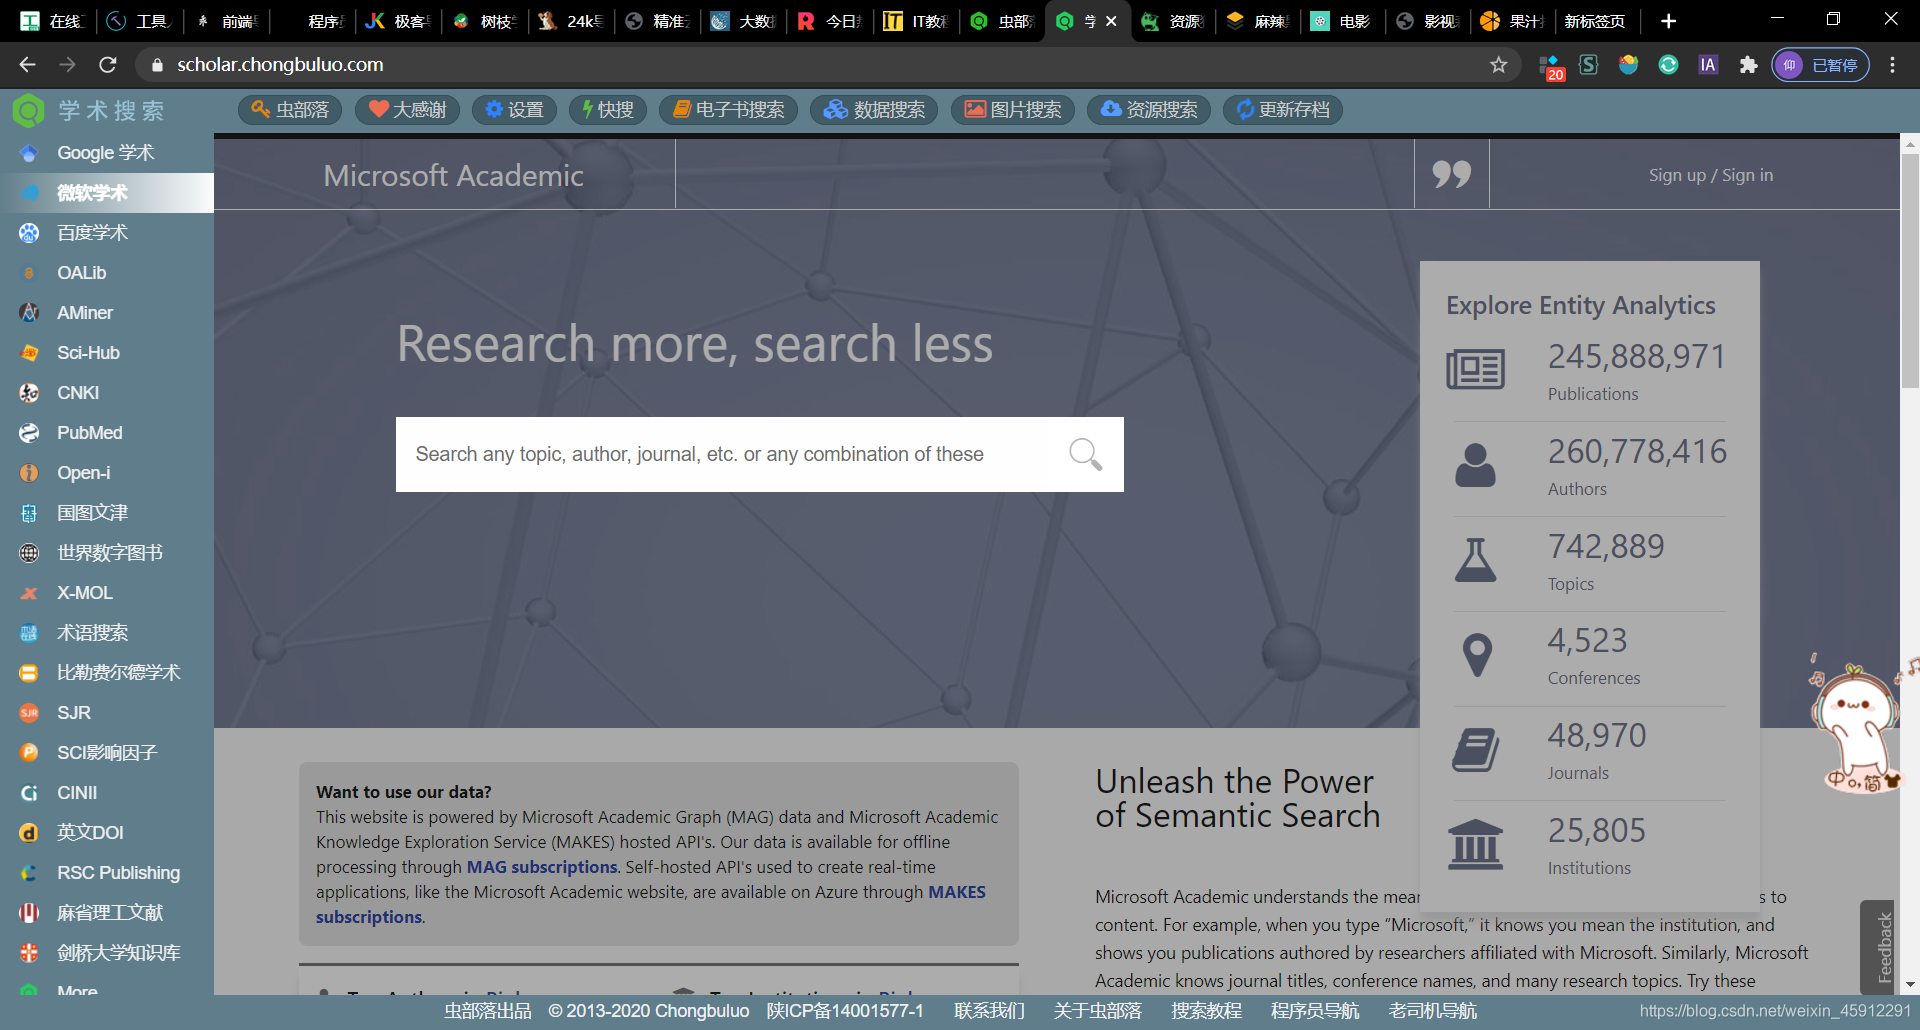1920x1030 pixels.
Task: Open 电子书搜索 ebook search
Action: pos(728,110)
